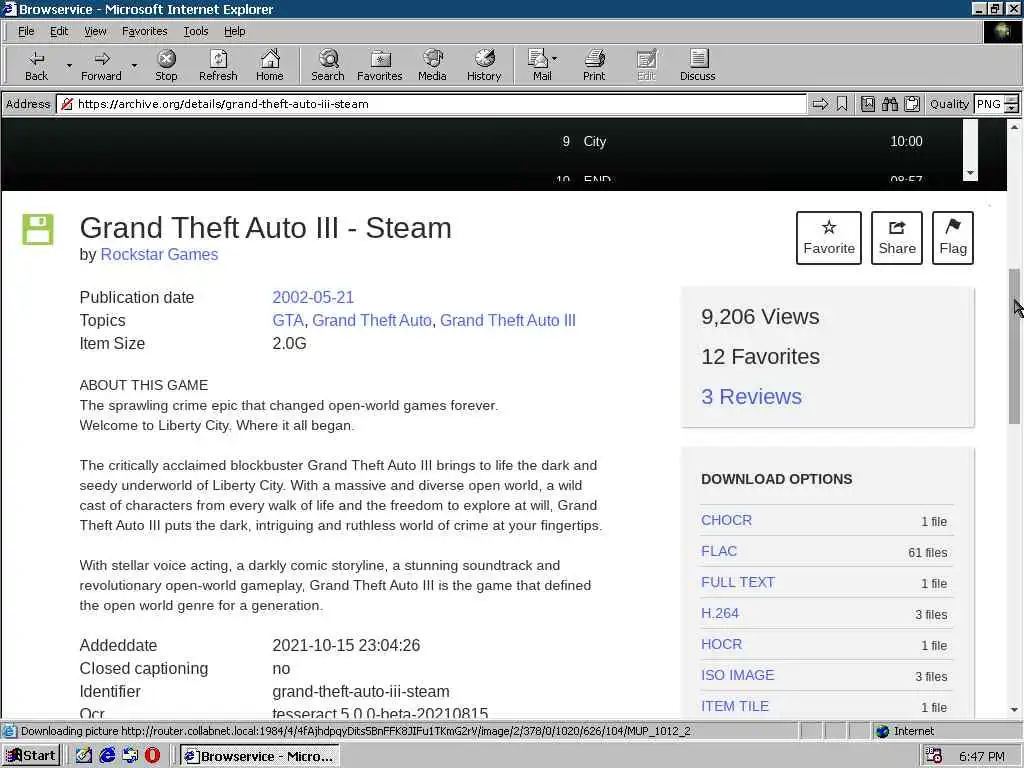
Task: Open the Media toolbar pane
Action: pyautogui.click(x=432, y=65)
